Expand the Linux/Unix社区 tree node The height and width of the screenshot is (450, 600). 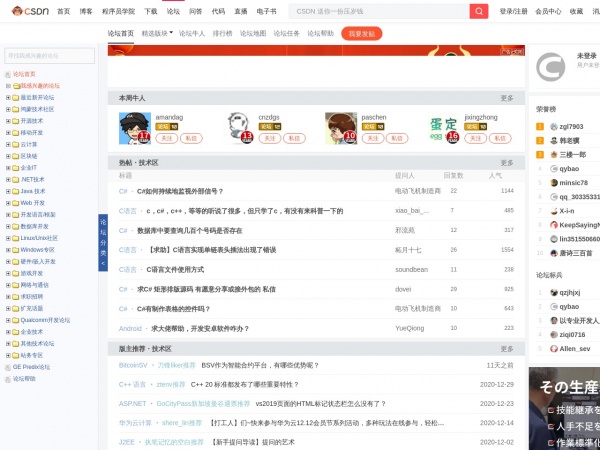8,238
